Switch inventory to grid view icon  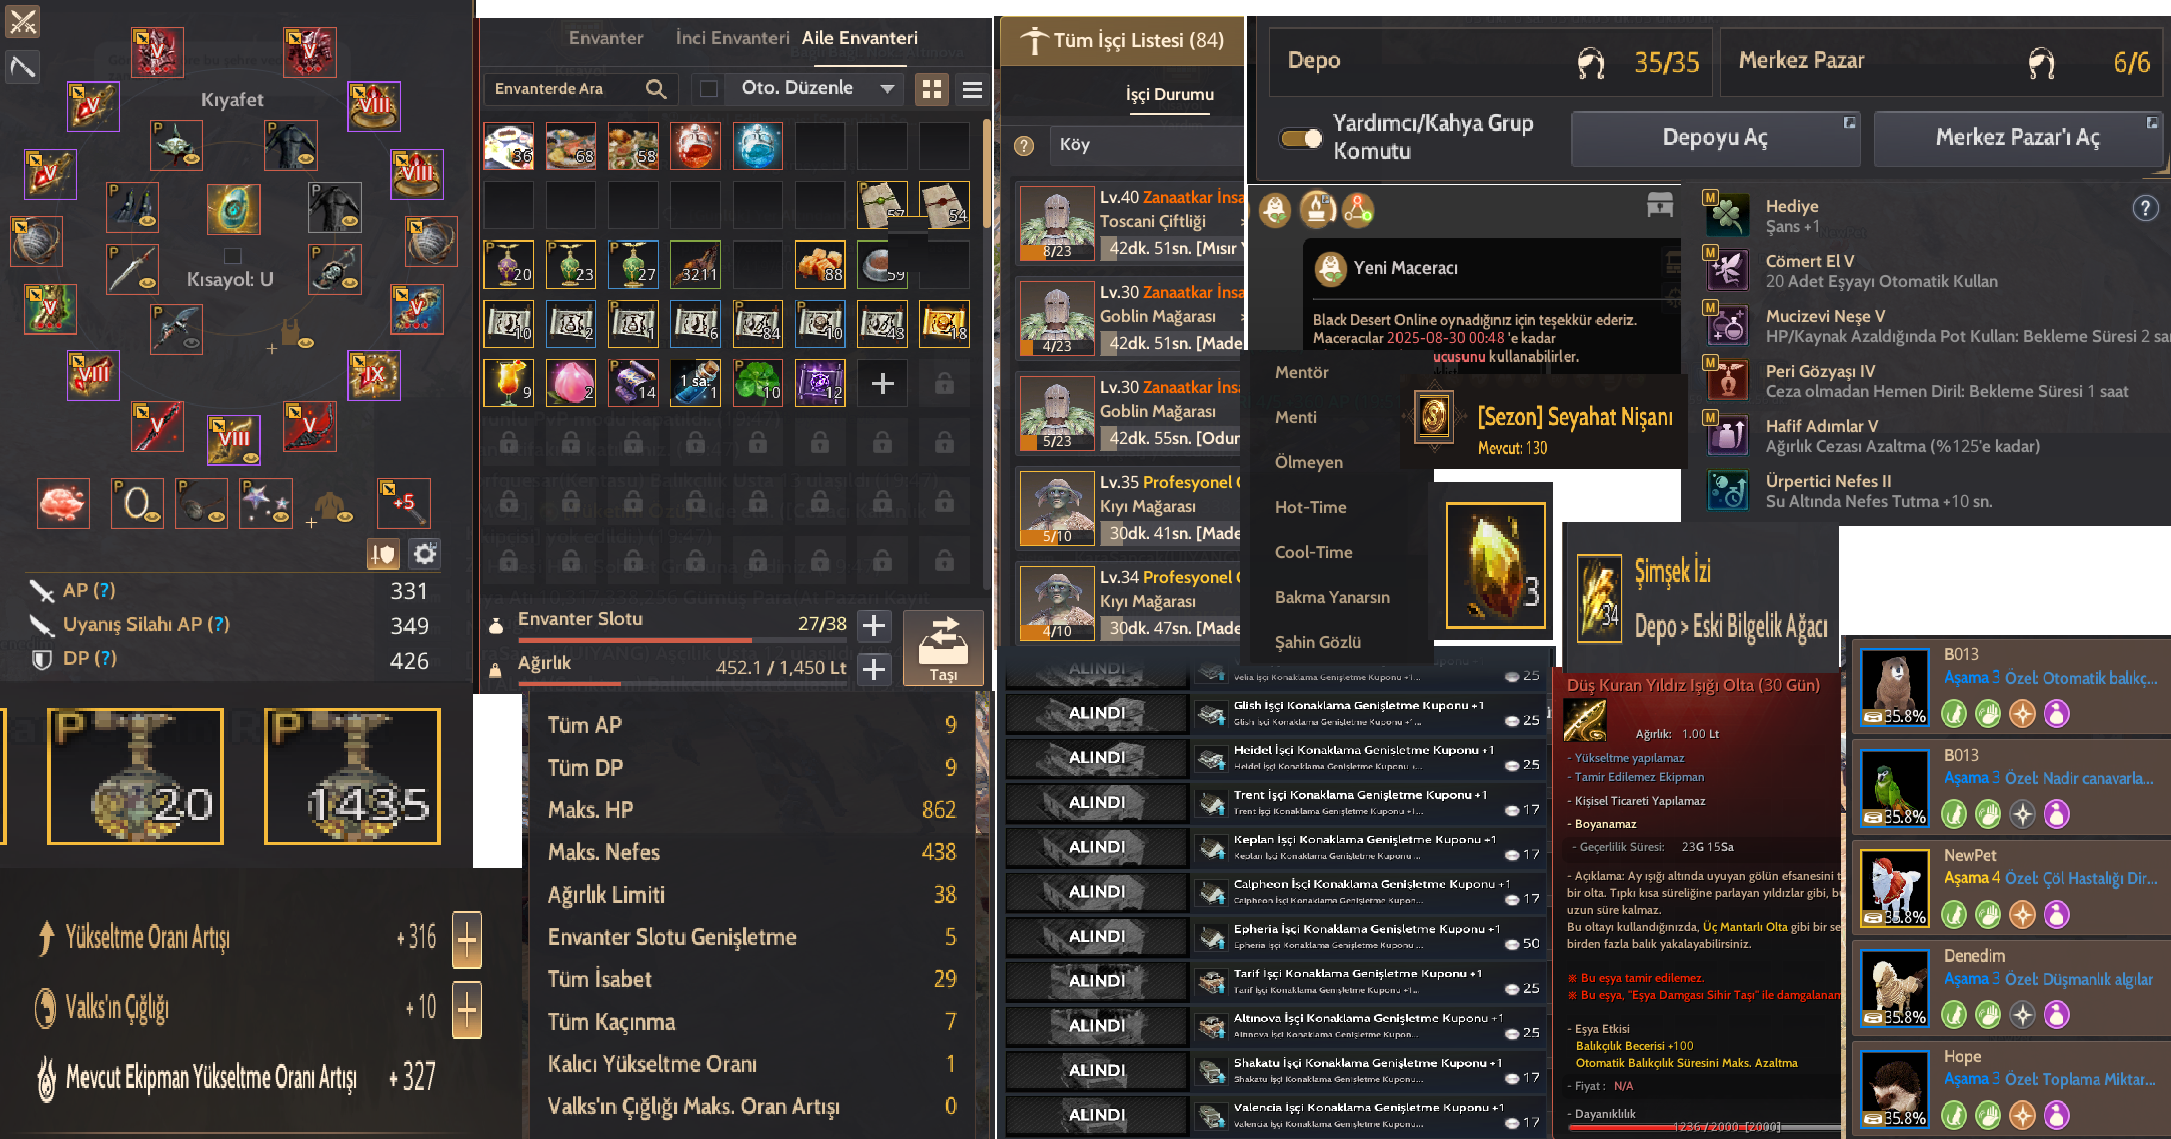coord(931,89)
